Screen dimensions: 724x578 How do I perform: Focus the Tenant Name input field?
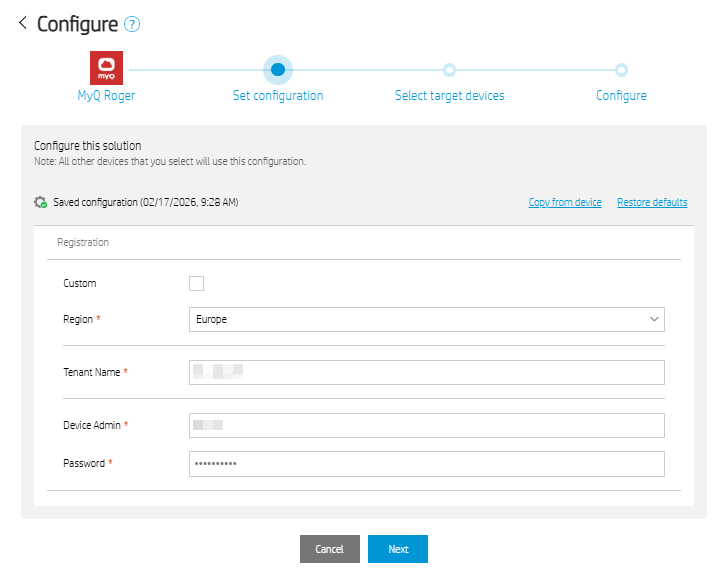point(426,372)
